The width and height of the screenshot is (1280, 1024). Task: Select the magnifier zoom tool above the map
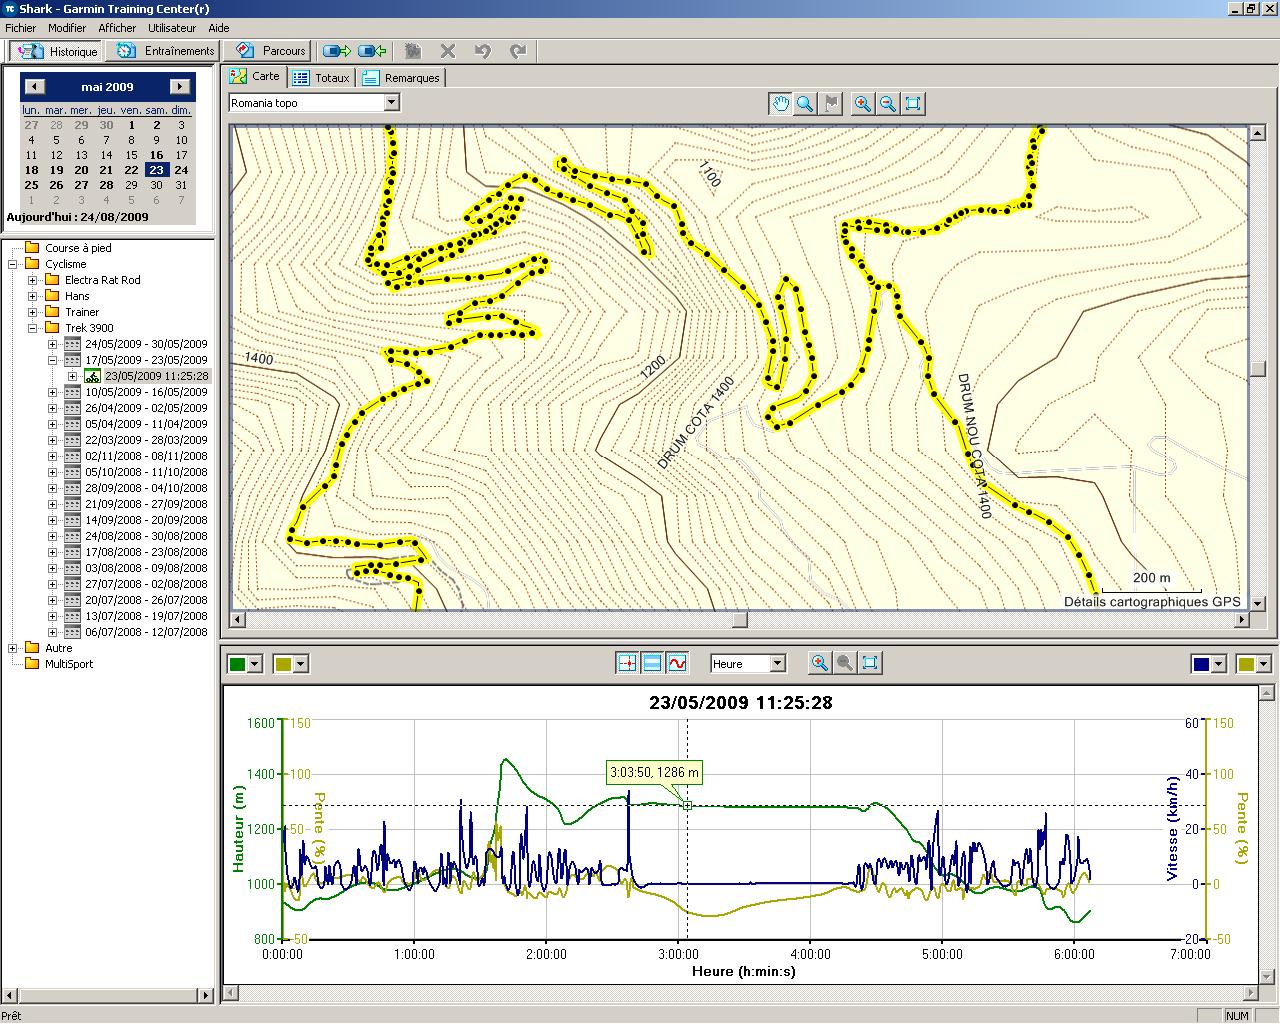tap(805, 103)
